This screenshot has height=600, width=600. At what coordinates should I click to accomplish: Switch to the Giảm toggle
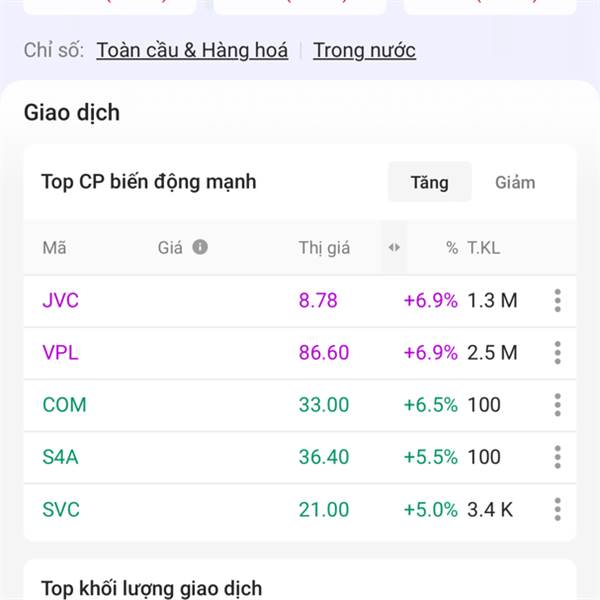point(515,182)
